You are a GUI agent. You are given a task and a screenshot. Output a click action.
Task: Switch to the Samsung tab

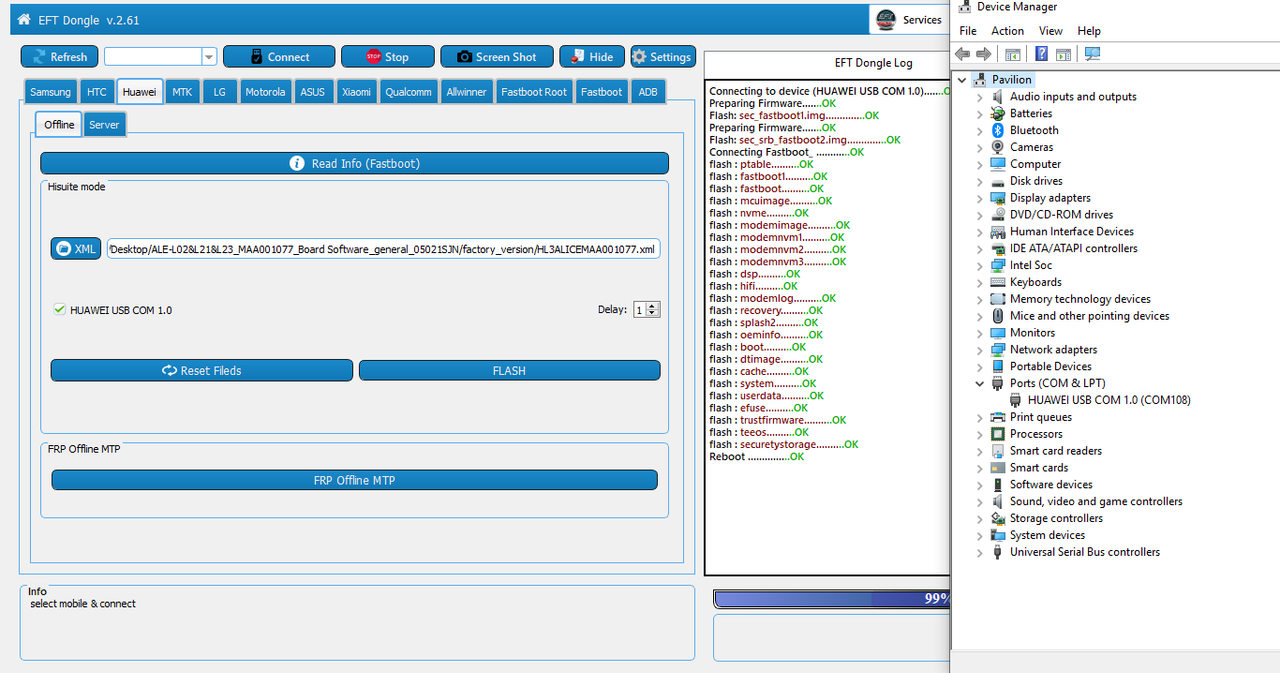(x=50, y=92)
